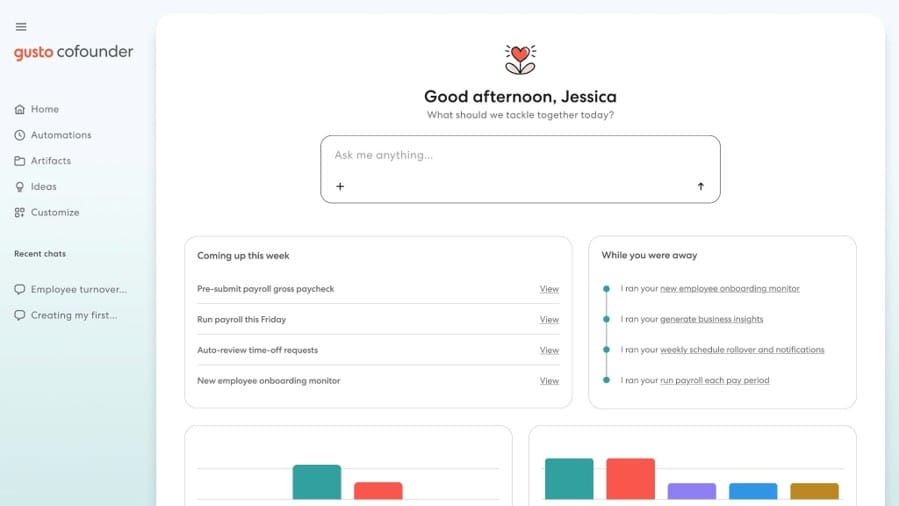Image resolution: width=899 pixels, height=506 pixels.
Task: Click red bar in left chart
Action: click(x=378, y=491)
